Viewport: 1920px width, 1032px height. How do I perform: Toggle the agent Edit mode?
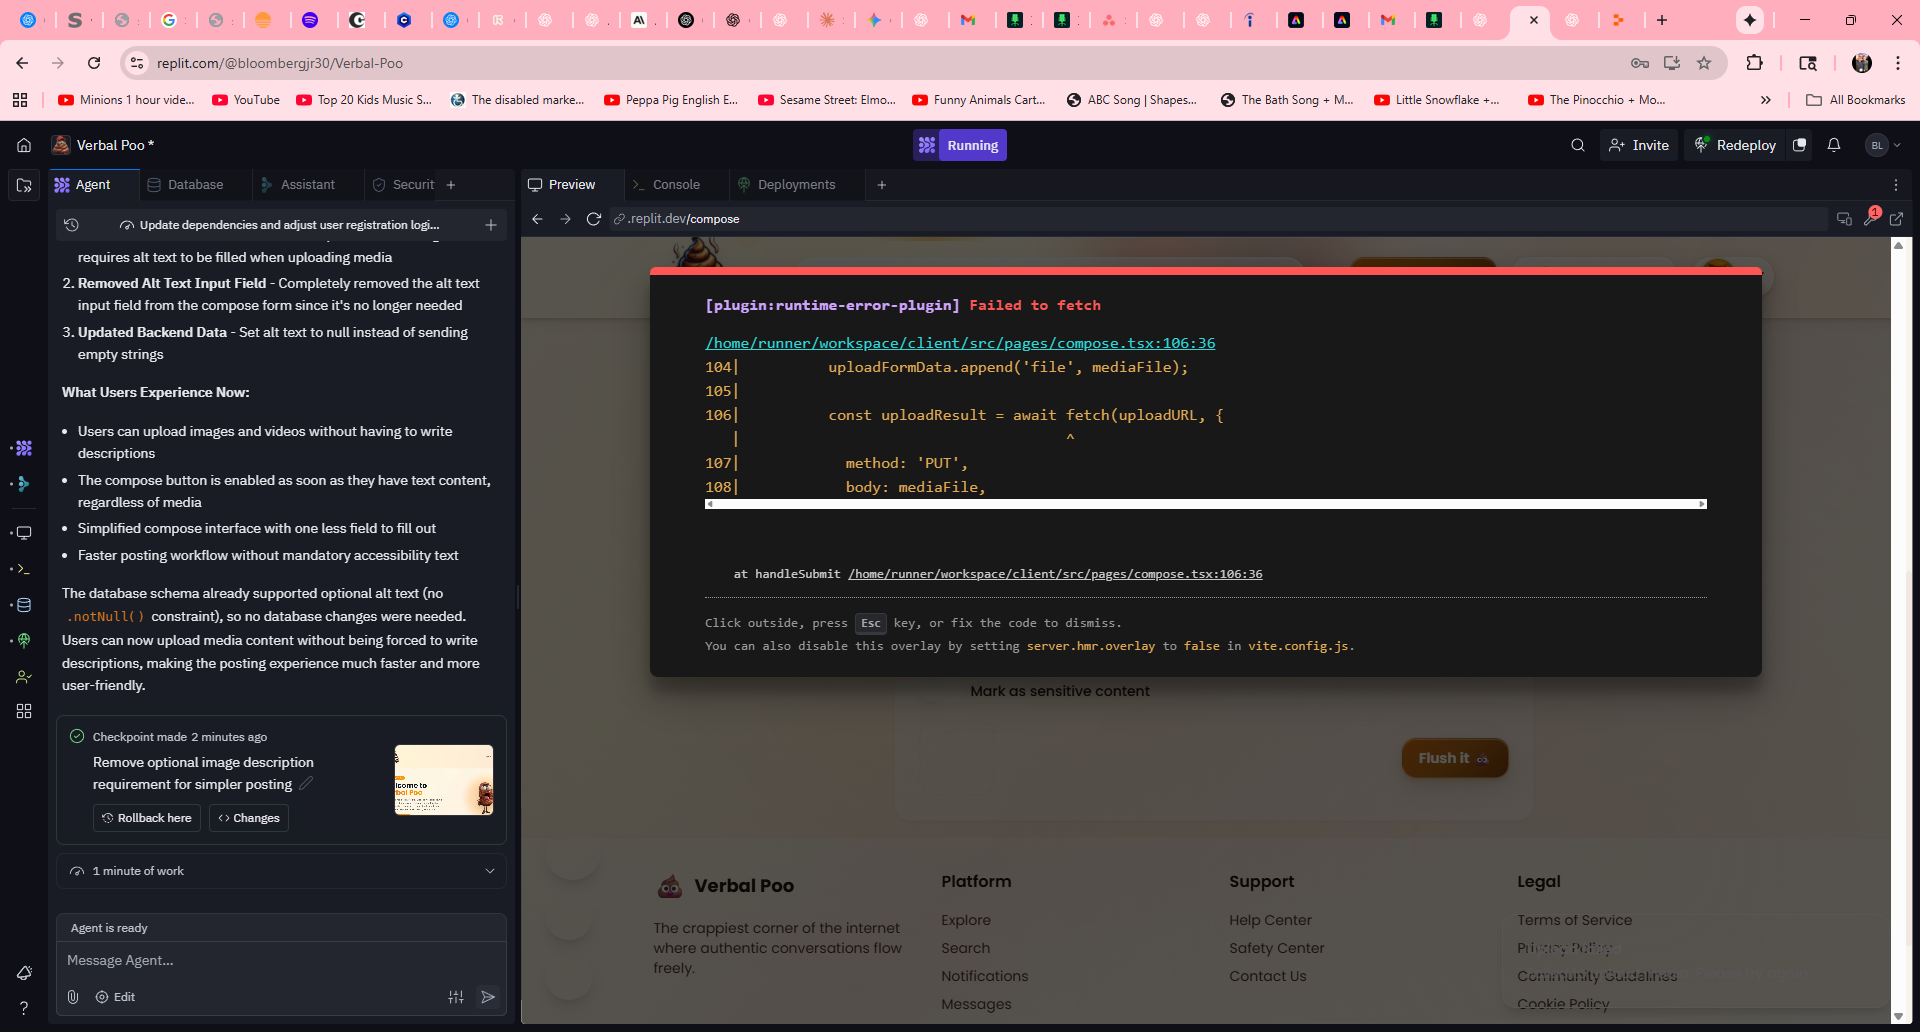(115, 997)
